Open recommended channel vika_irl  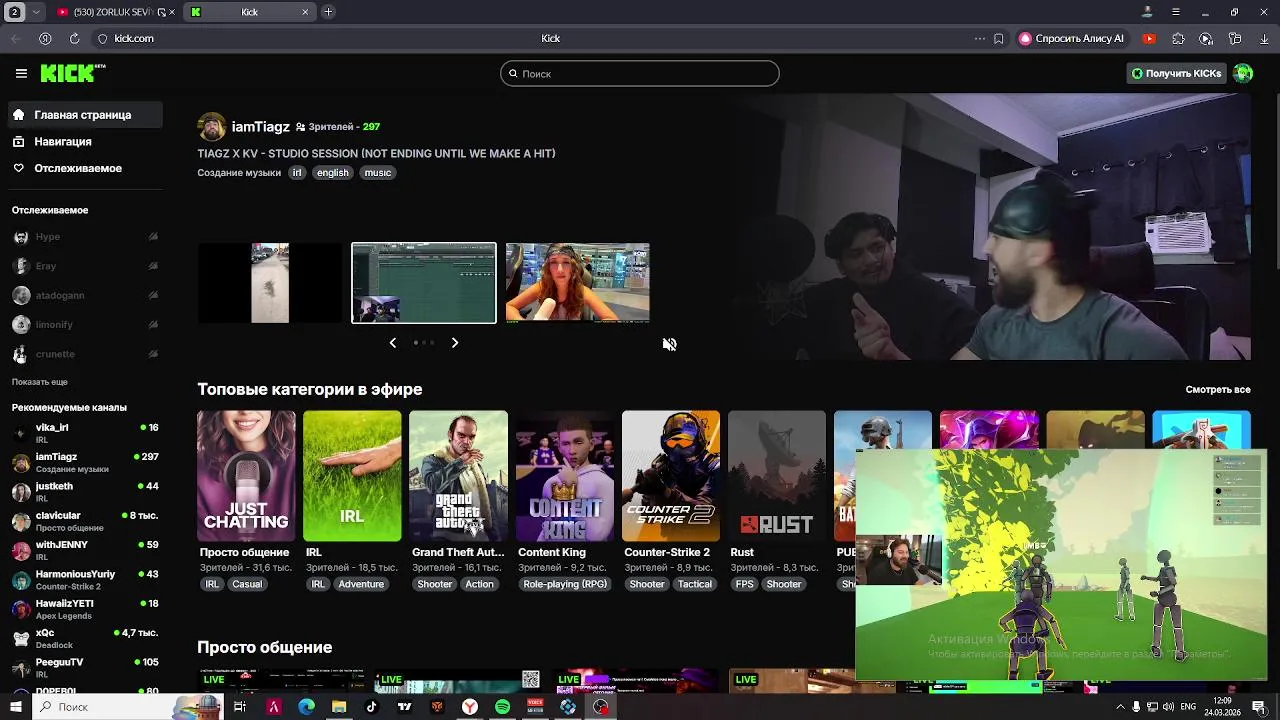coord(85,433)
